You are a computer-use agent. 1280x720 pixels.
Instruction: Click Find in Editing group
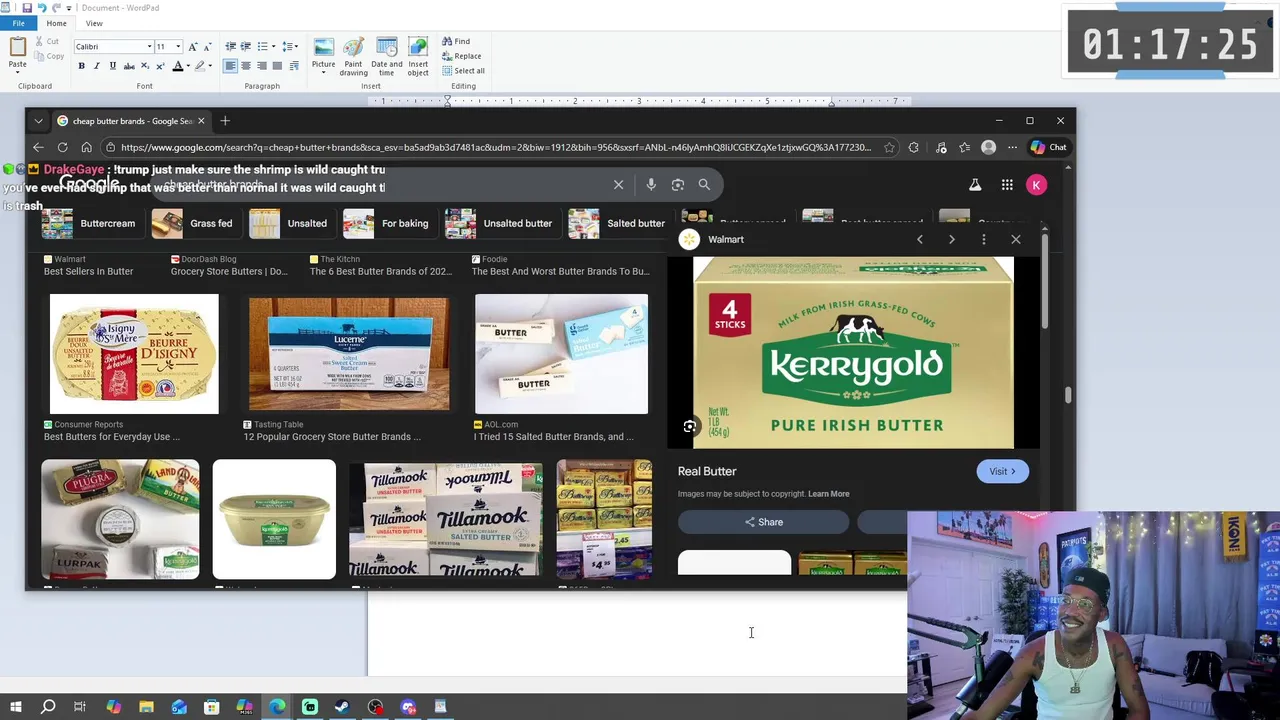455,42
